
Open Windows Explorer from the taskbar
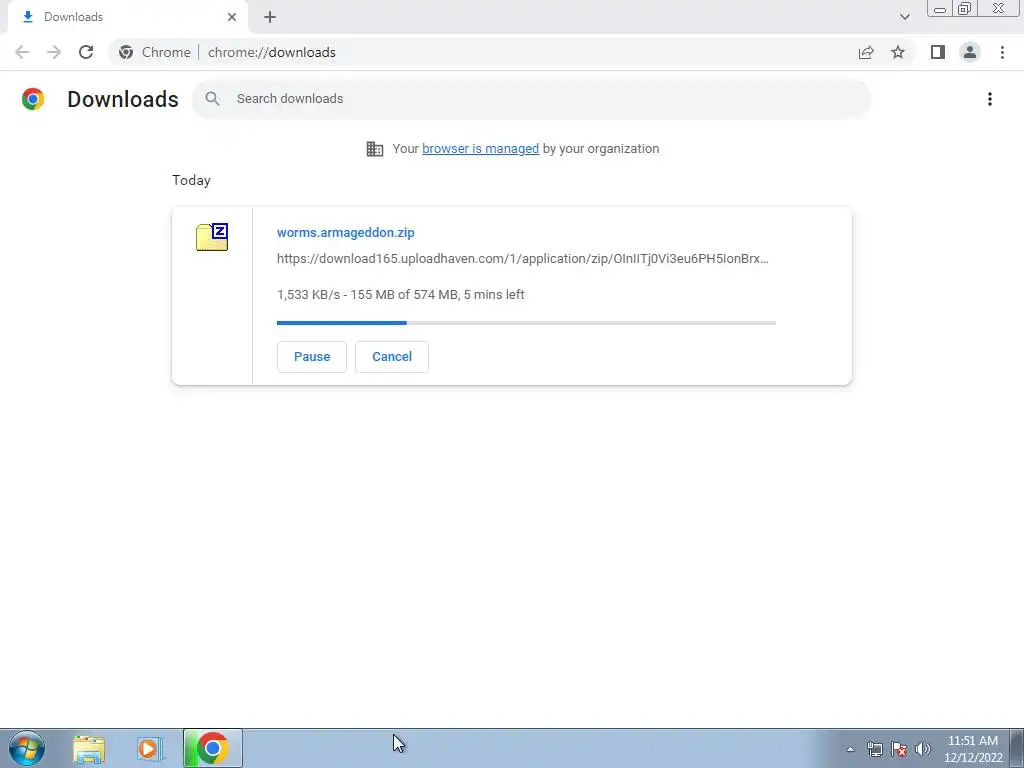(x=89, y=749)
